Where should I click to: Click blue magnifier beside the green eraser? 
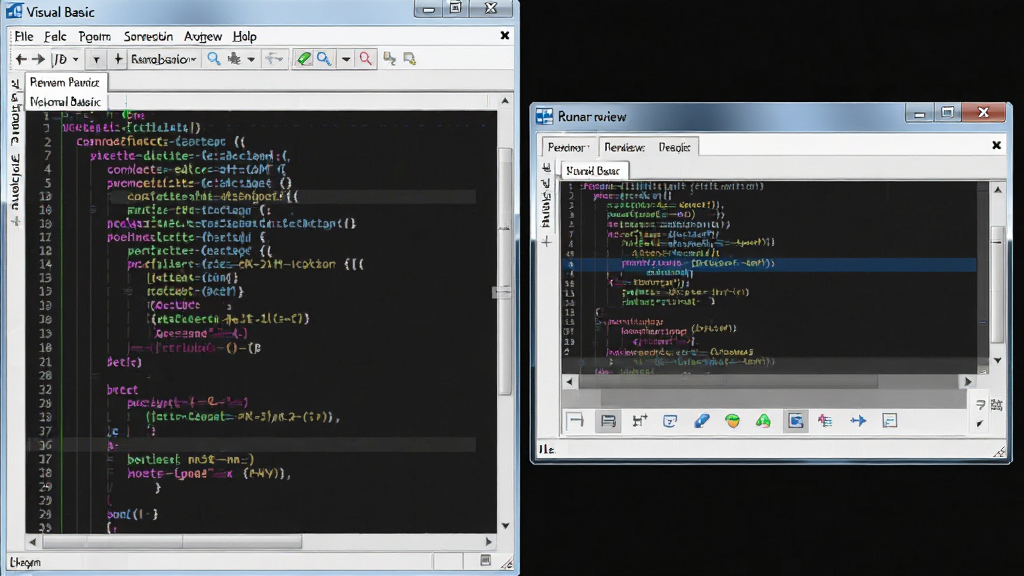tap(324, 59)
